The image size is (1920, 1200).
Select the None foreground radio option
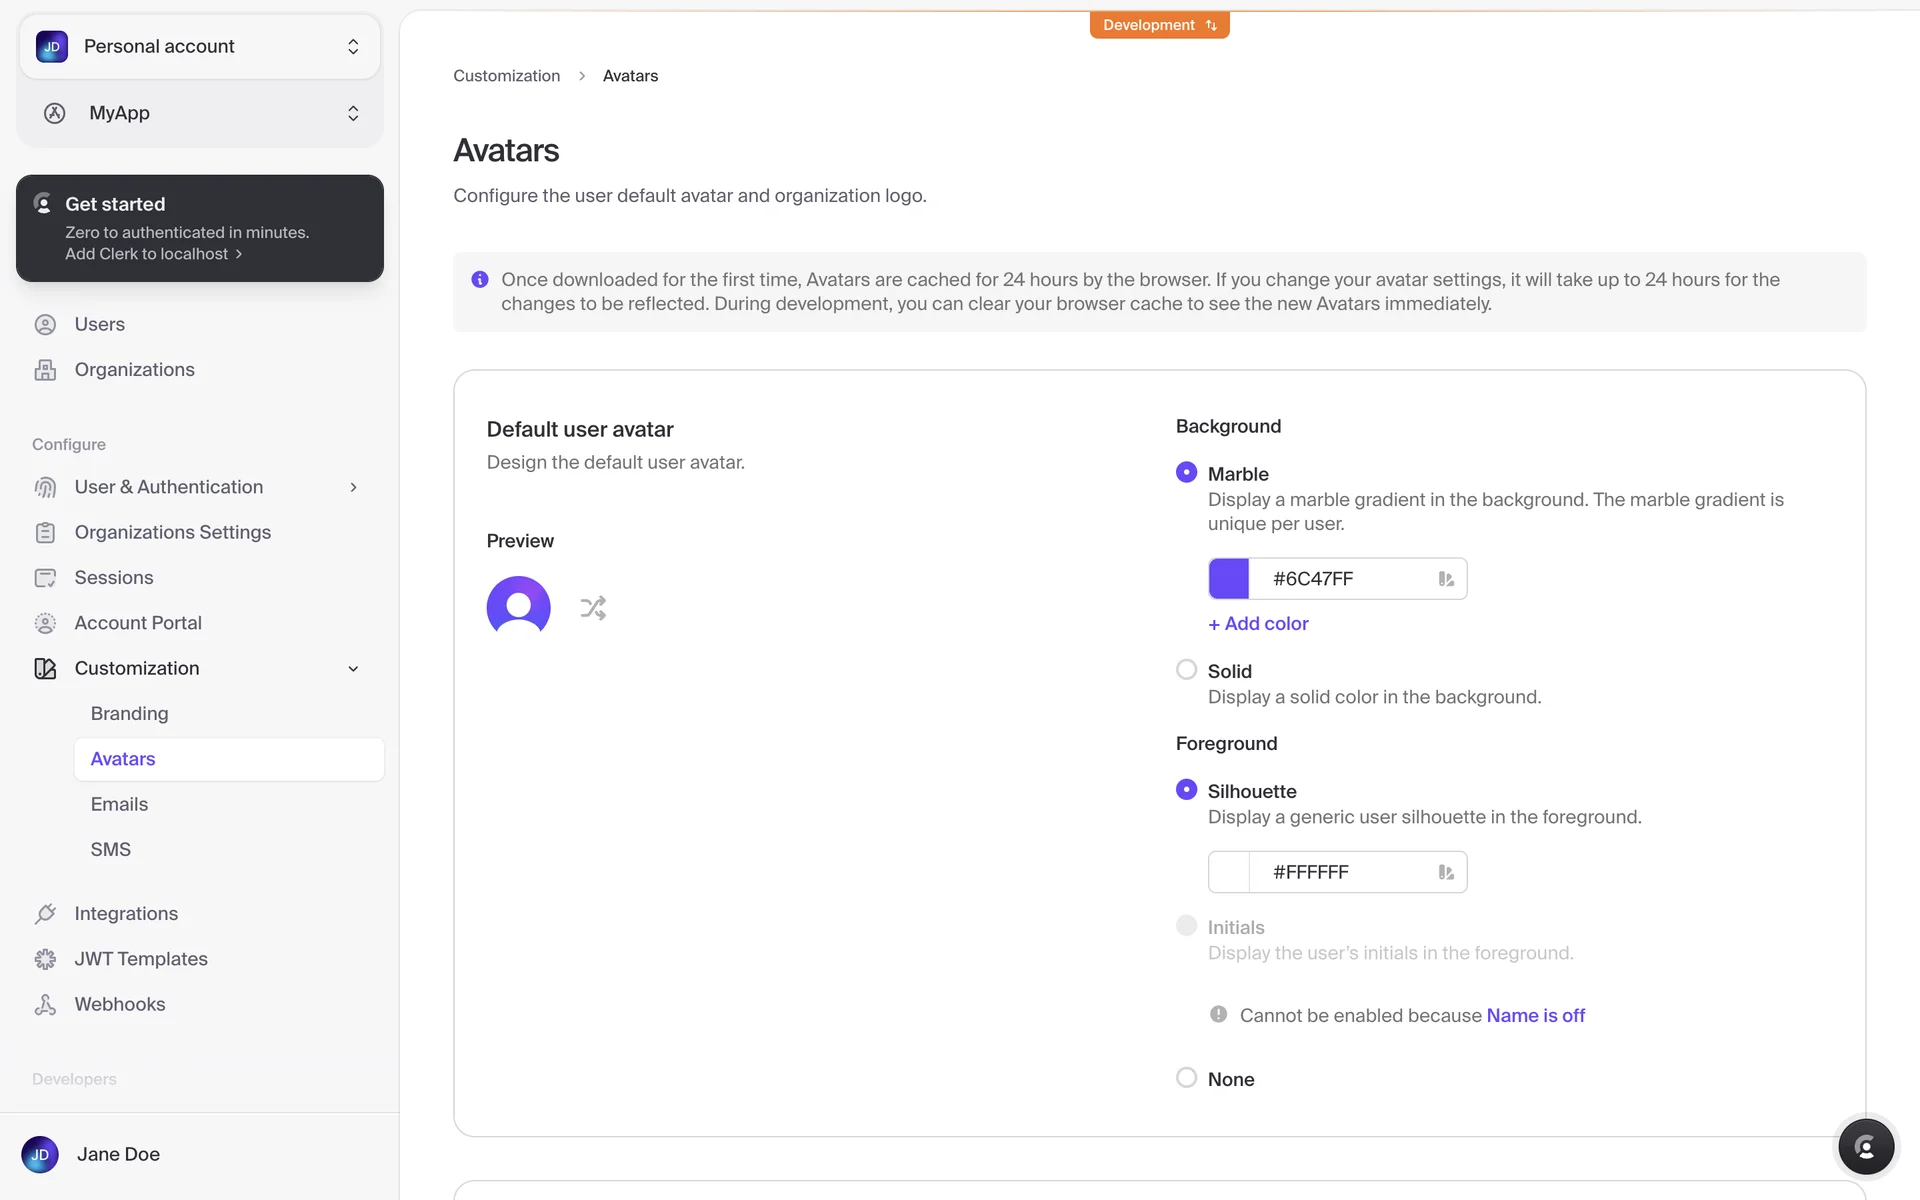(x=1186, y=1078)
